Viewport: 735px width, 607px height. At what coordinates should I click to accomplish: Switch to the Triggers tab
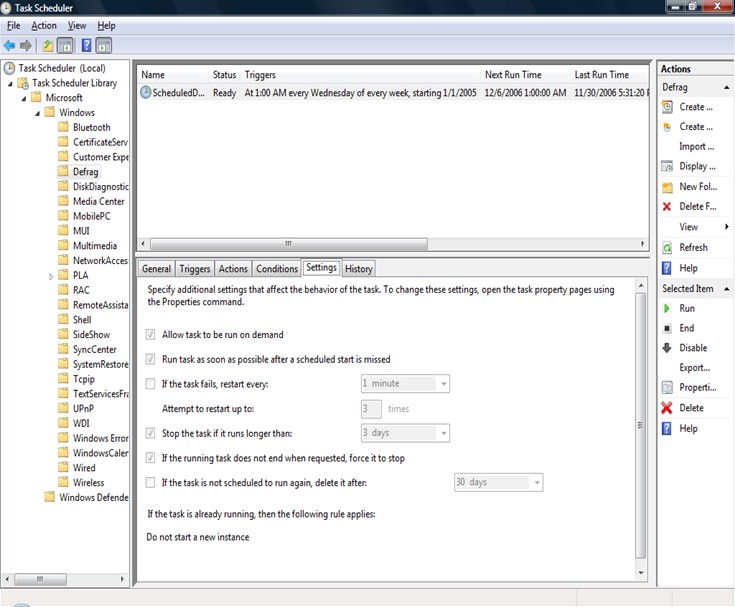[195, 269]
